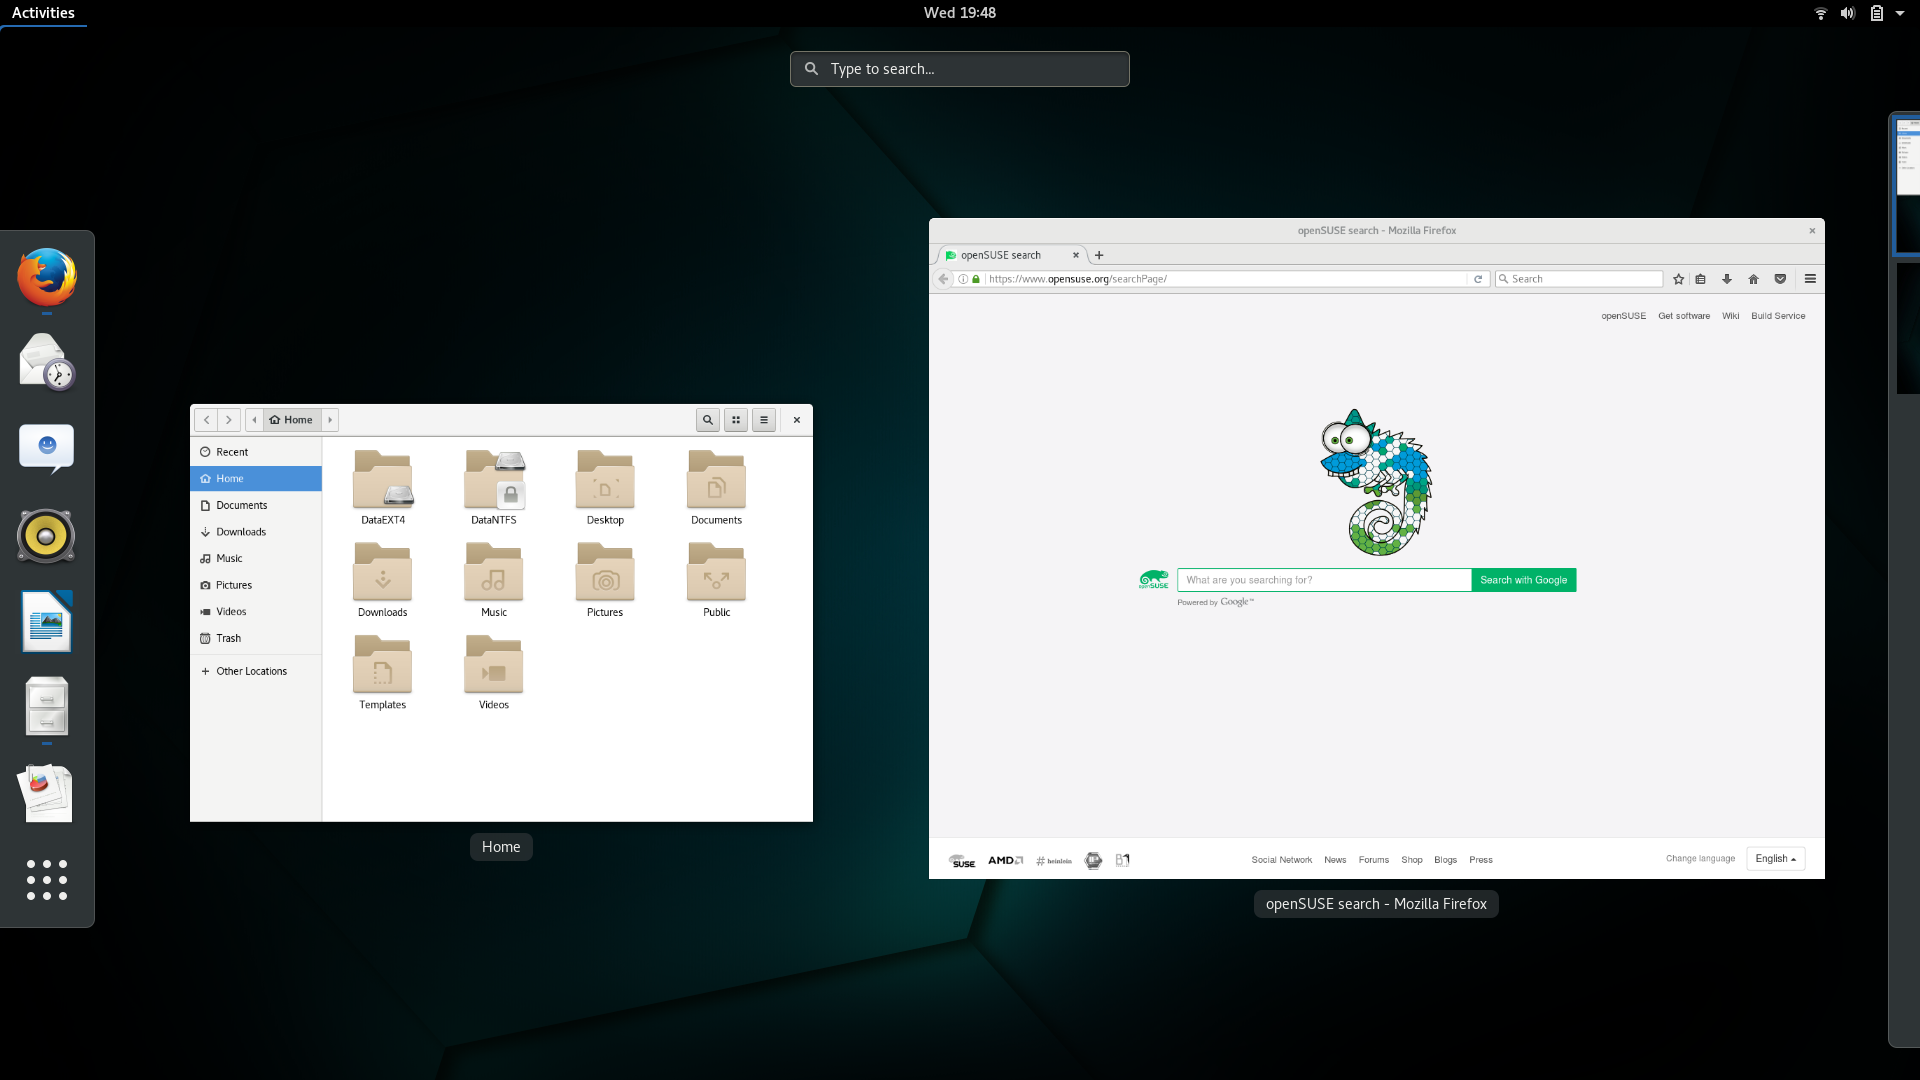The height and width of the screenshot is (1080, 1920).
Task: Select Home in Files sidebar
Action: tap(256, 479)
